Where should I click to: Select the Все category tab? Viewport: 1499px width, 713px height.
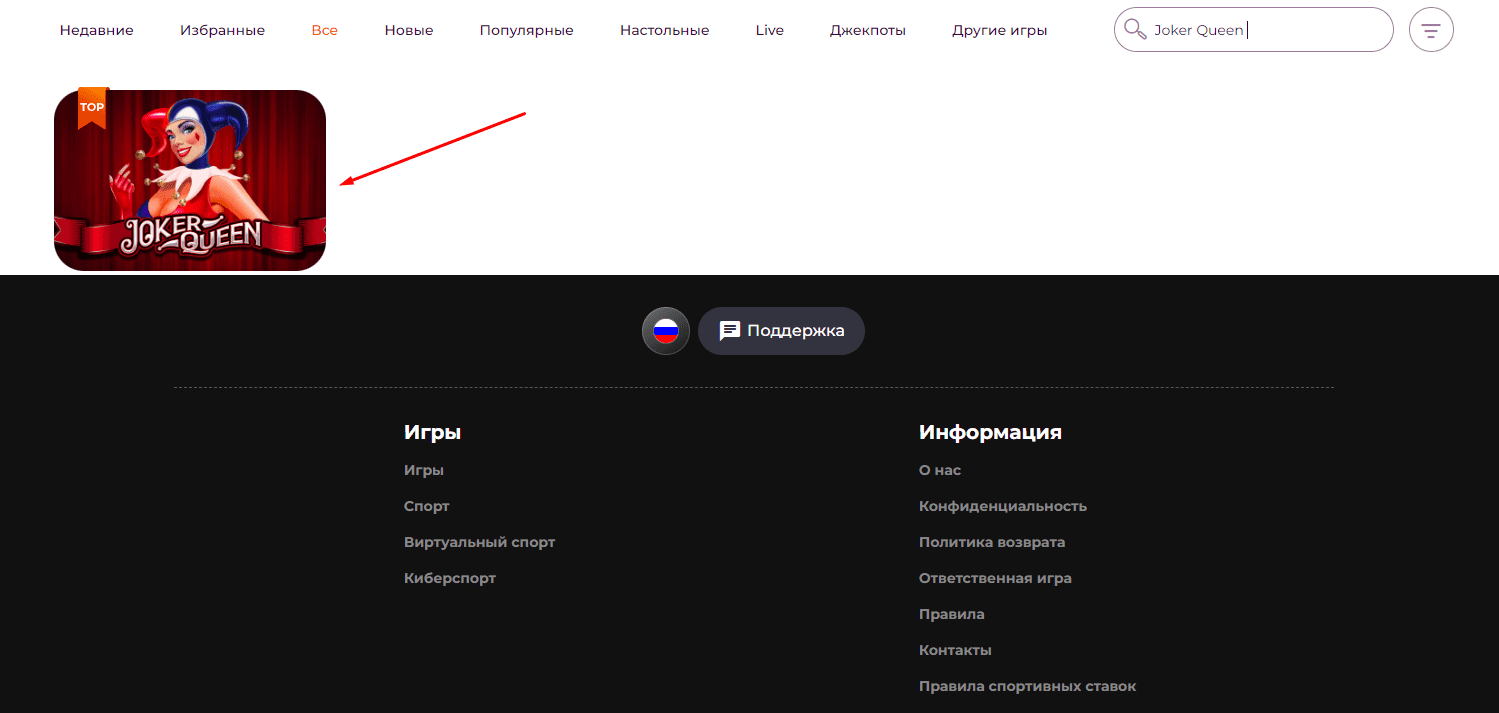pyautogui.click(x=325, y=31)
